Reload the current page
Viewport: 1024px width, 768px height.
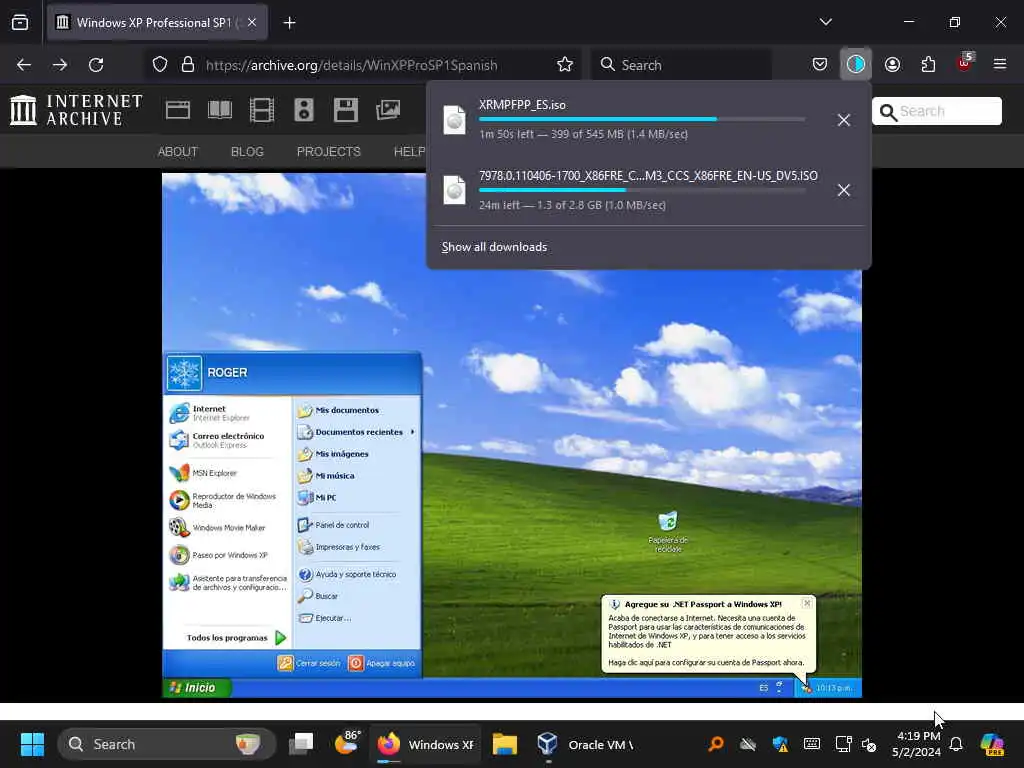point(96,65)
